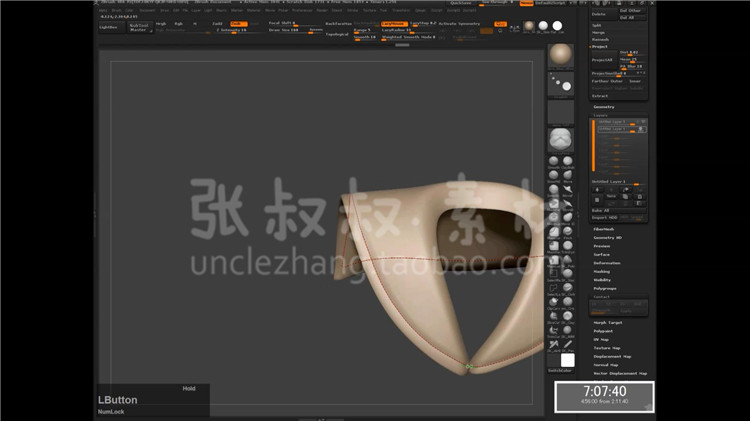This screenshot has height=421, width=750.
Task: Expand the Surface subpalette
Action: tap(602, 255)
